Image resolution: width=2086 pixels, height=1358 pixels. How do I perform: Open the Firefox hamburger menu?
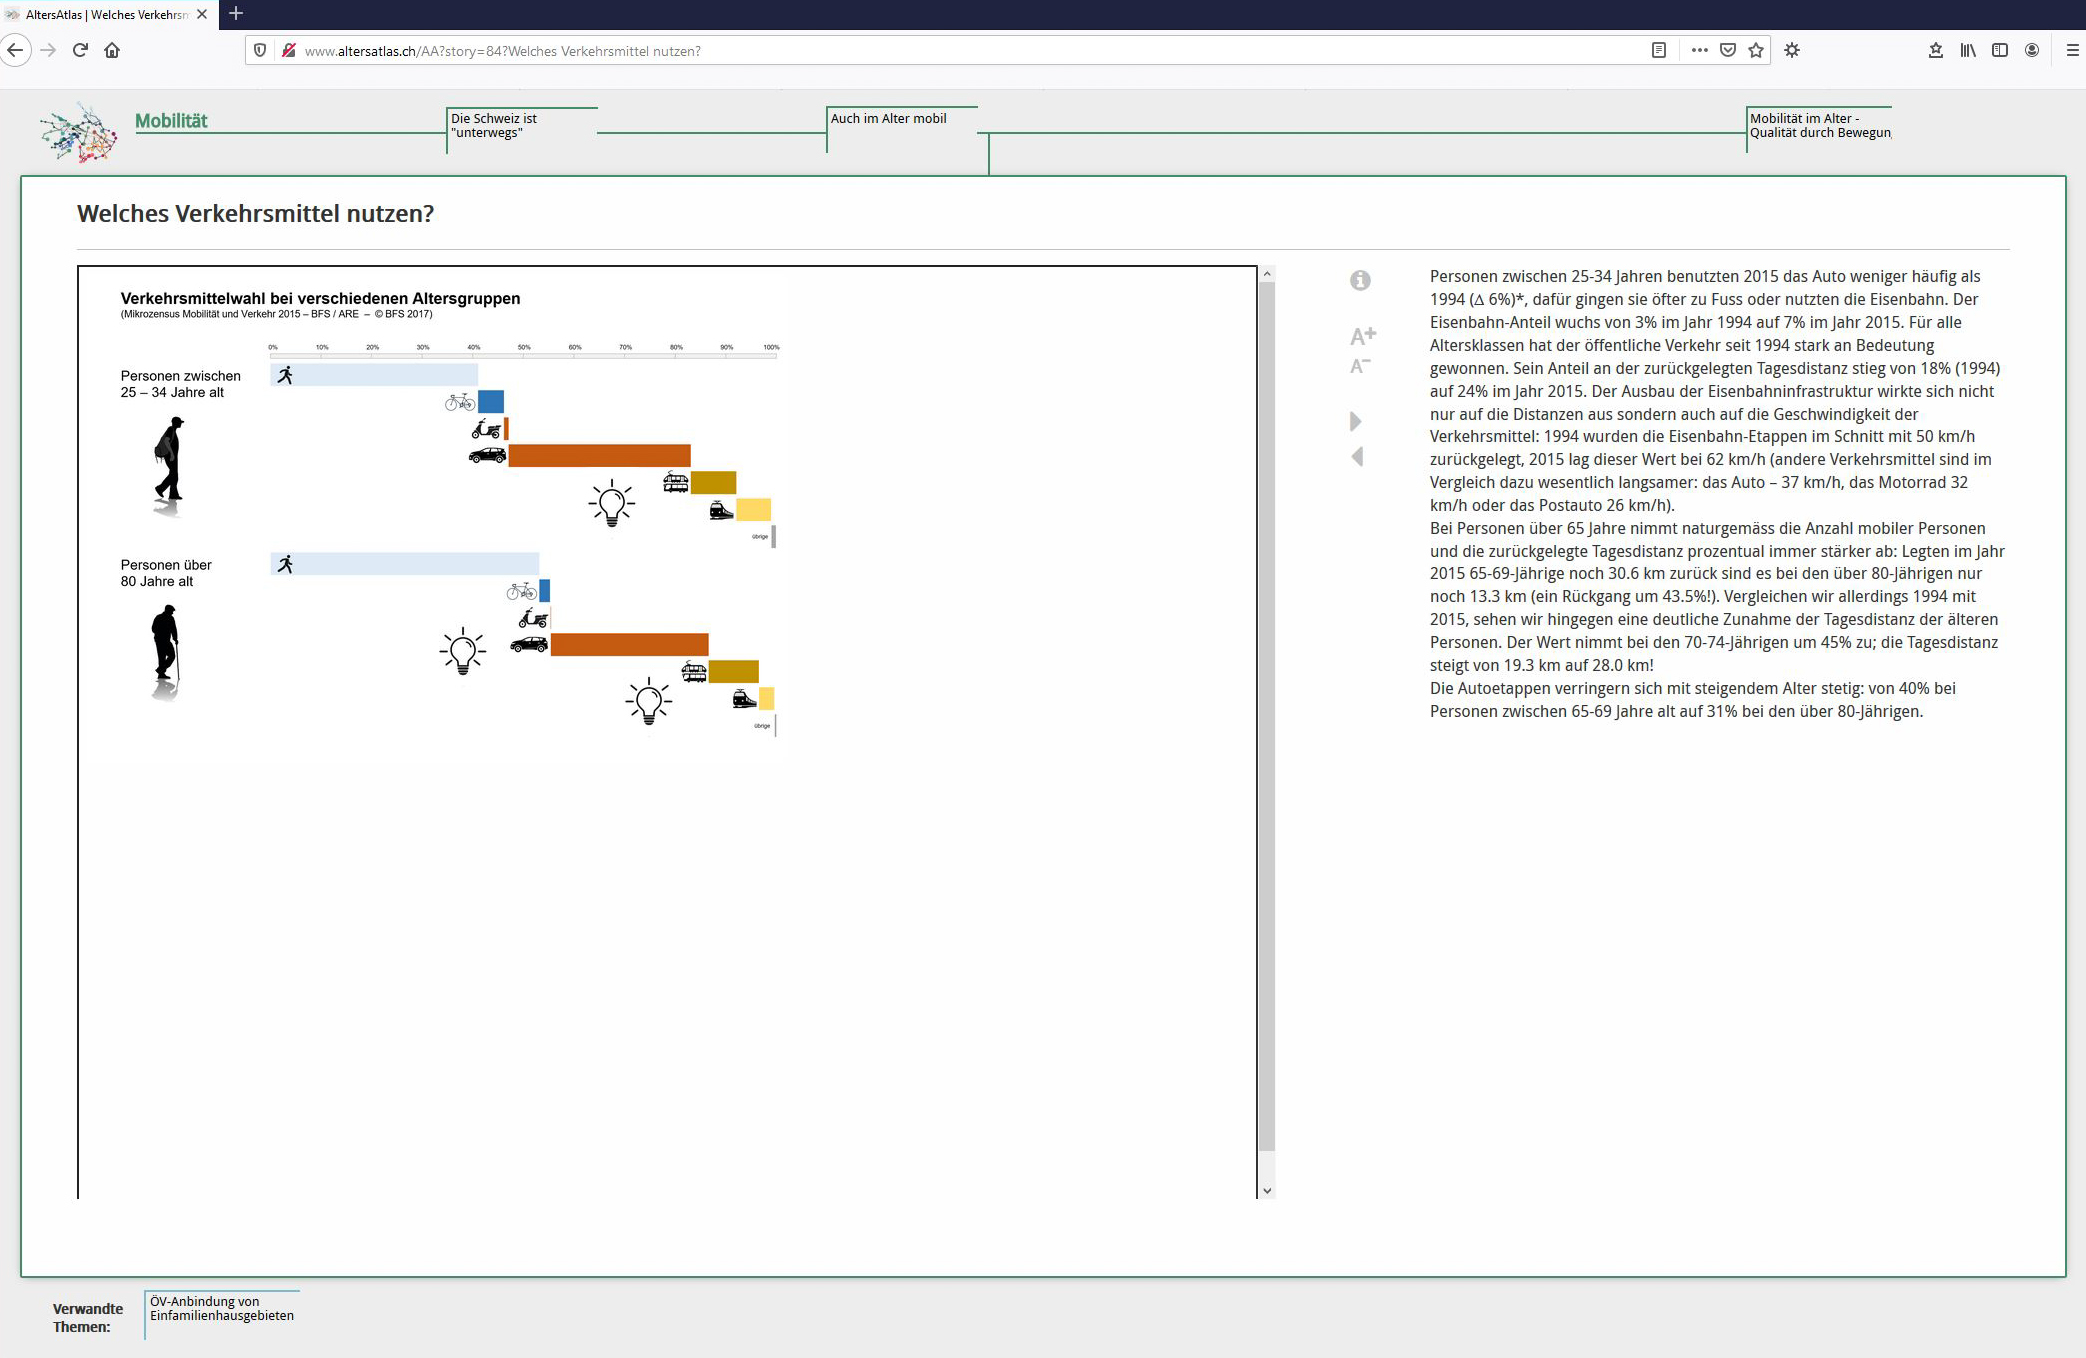2072,51
